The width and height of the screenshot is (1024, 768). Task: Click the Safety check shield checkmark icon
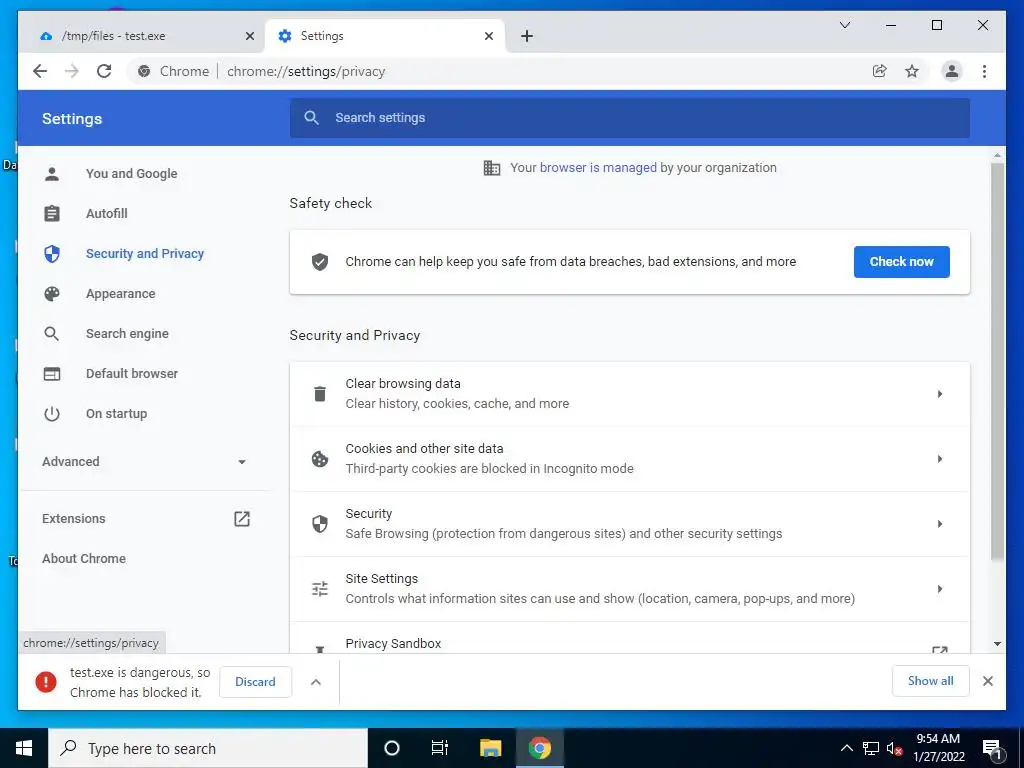point(320,262)
